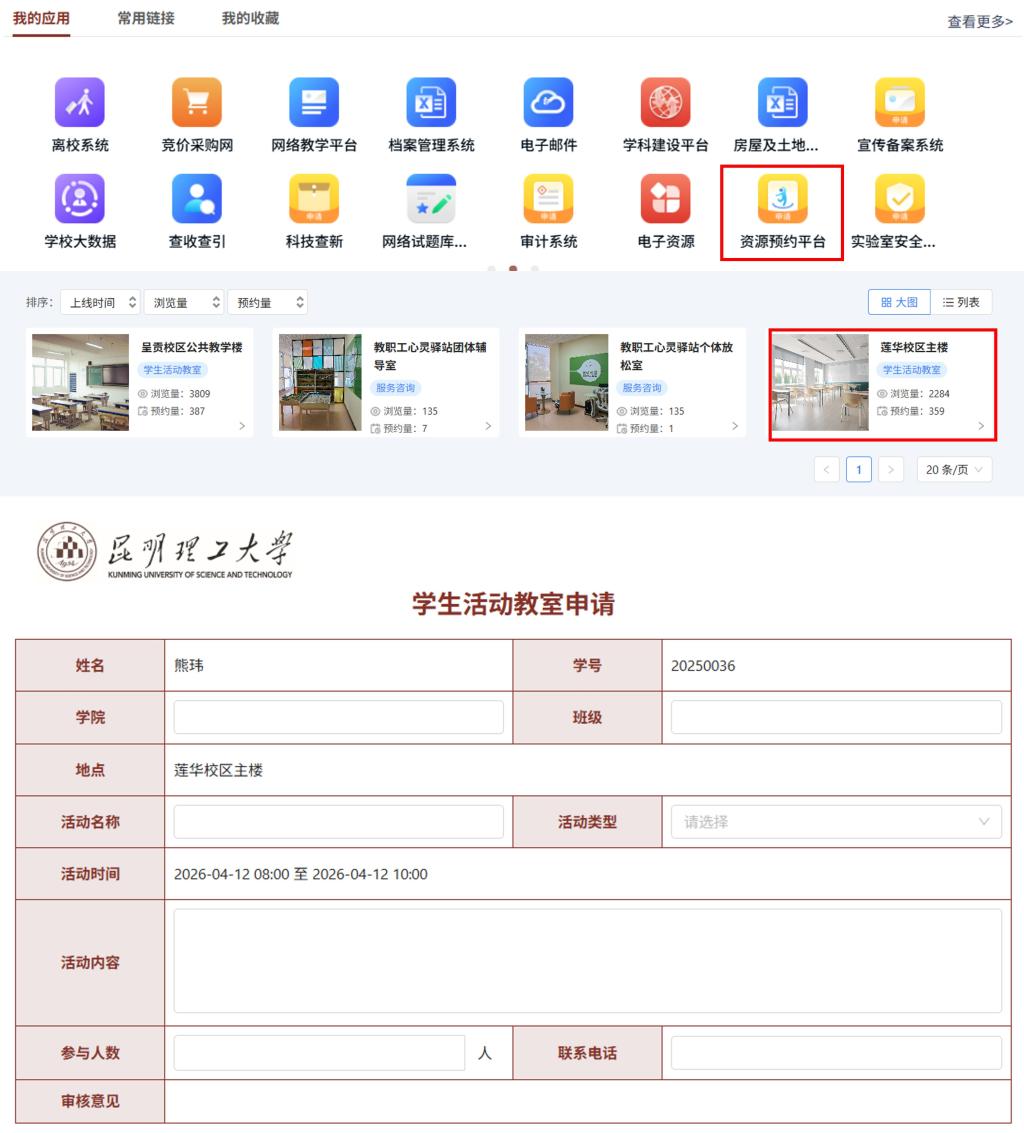1024x1133 pixels.
Task: Open the 离校系统 app icon
Action: [80, 103]
